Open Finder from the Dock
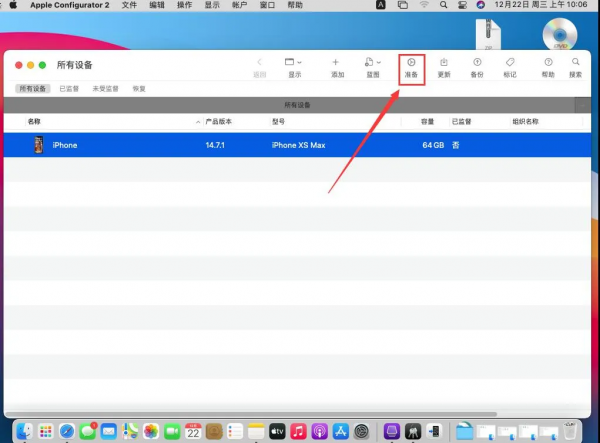This screenshot has width=600, height=443. [x=25, y=432]
